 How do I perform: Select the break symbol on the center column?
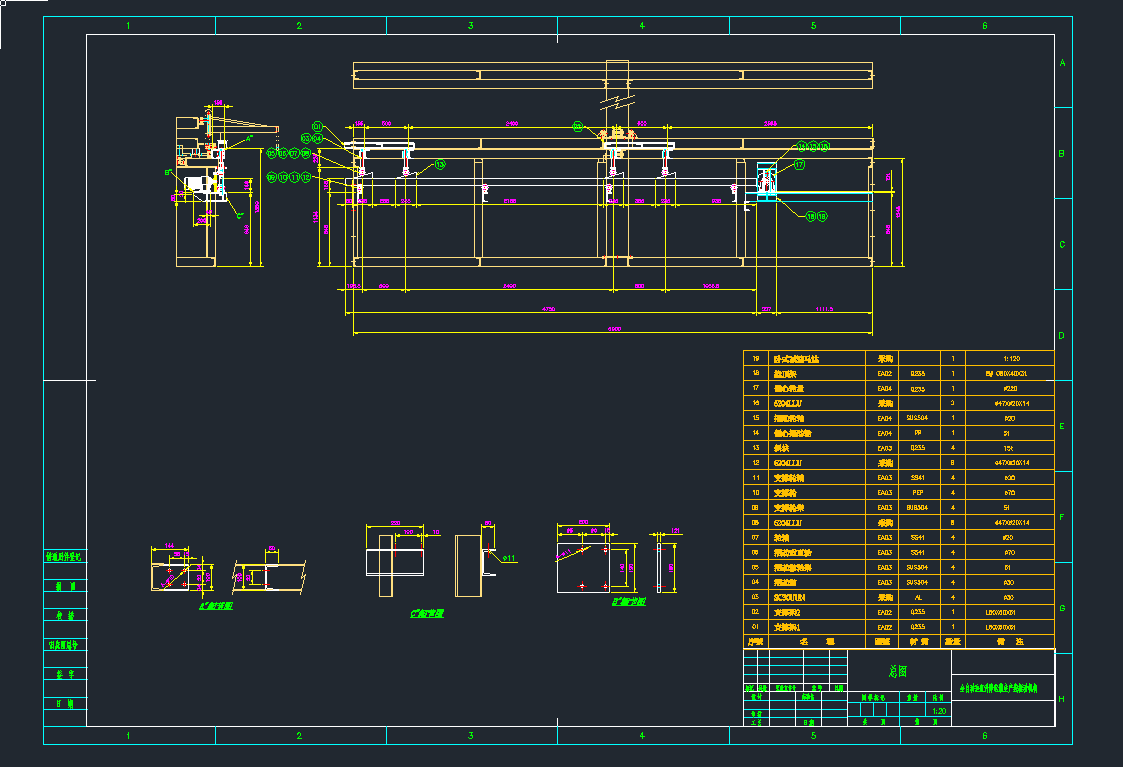[x=618, y=101]
